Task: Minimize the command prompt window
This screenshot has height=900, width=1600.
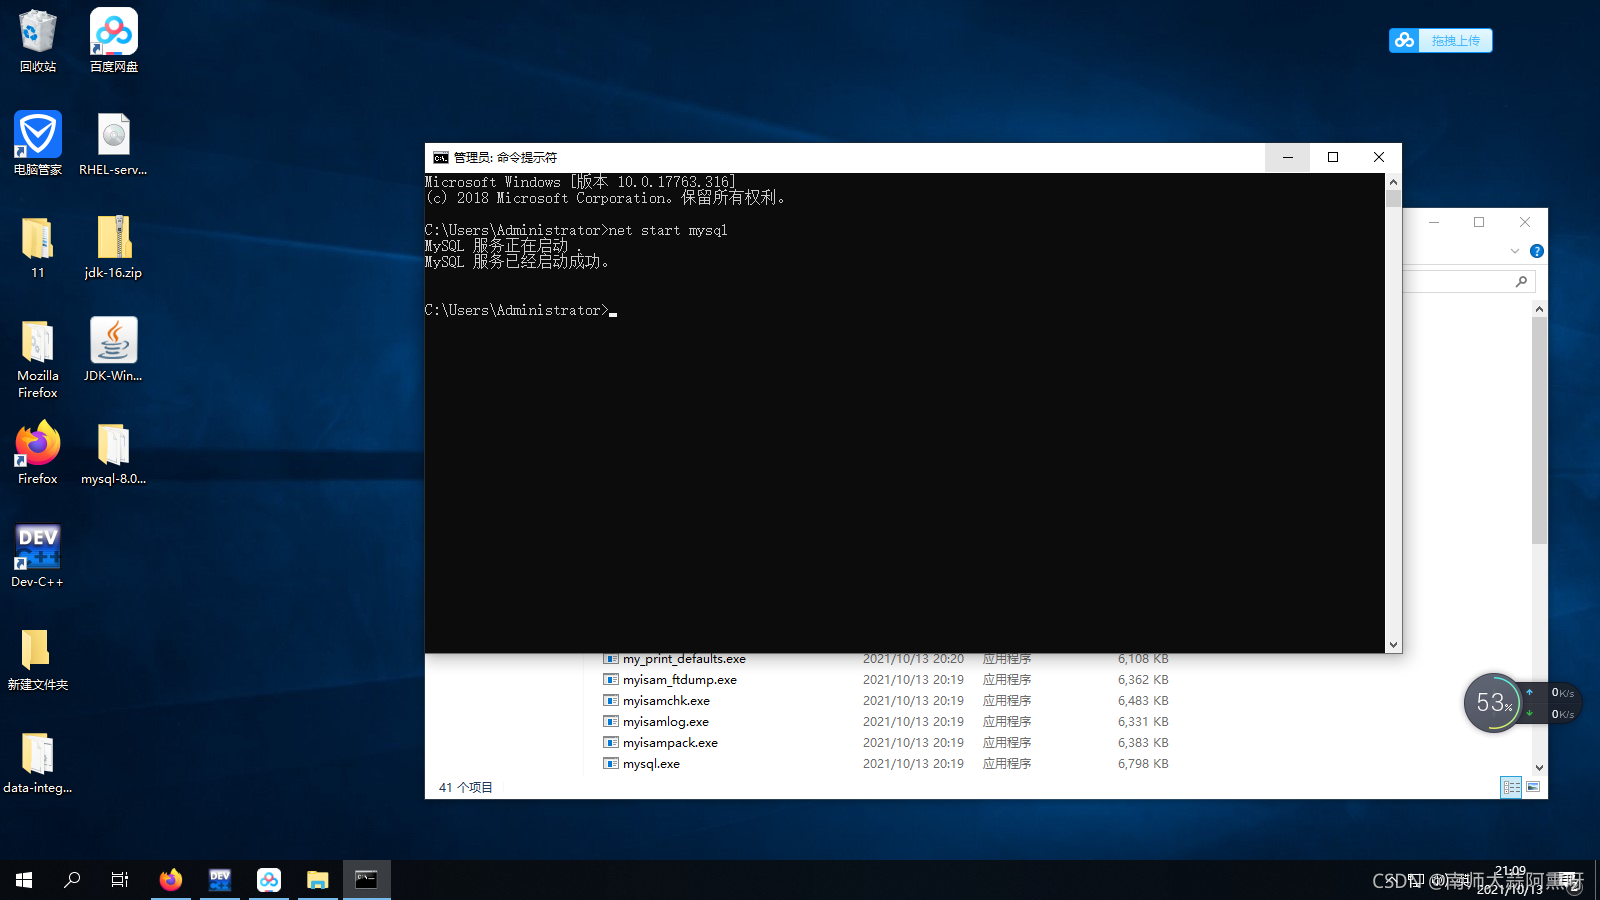Action: [1288, 157]
